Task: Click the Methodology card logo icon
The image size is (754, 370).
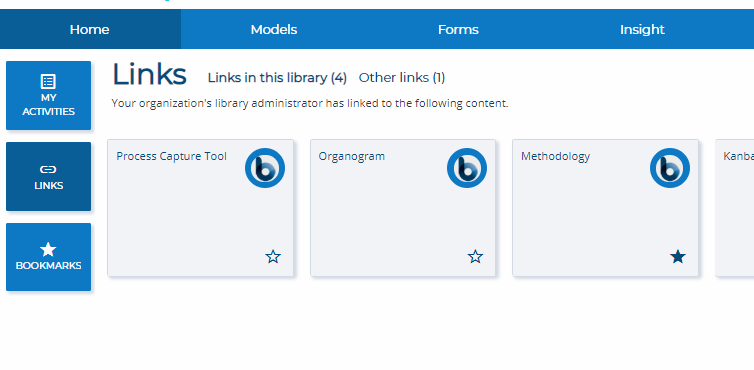Action: (669, 168)
